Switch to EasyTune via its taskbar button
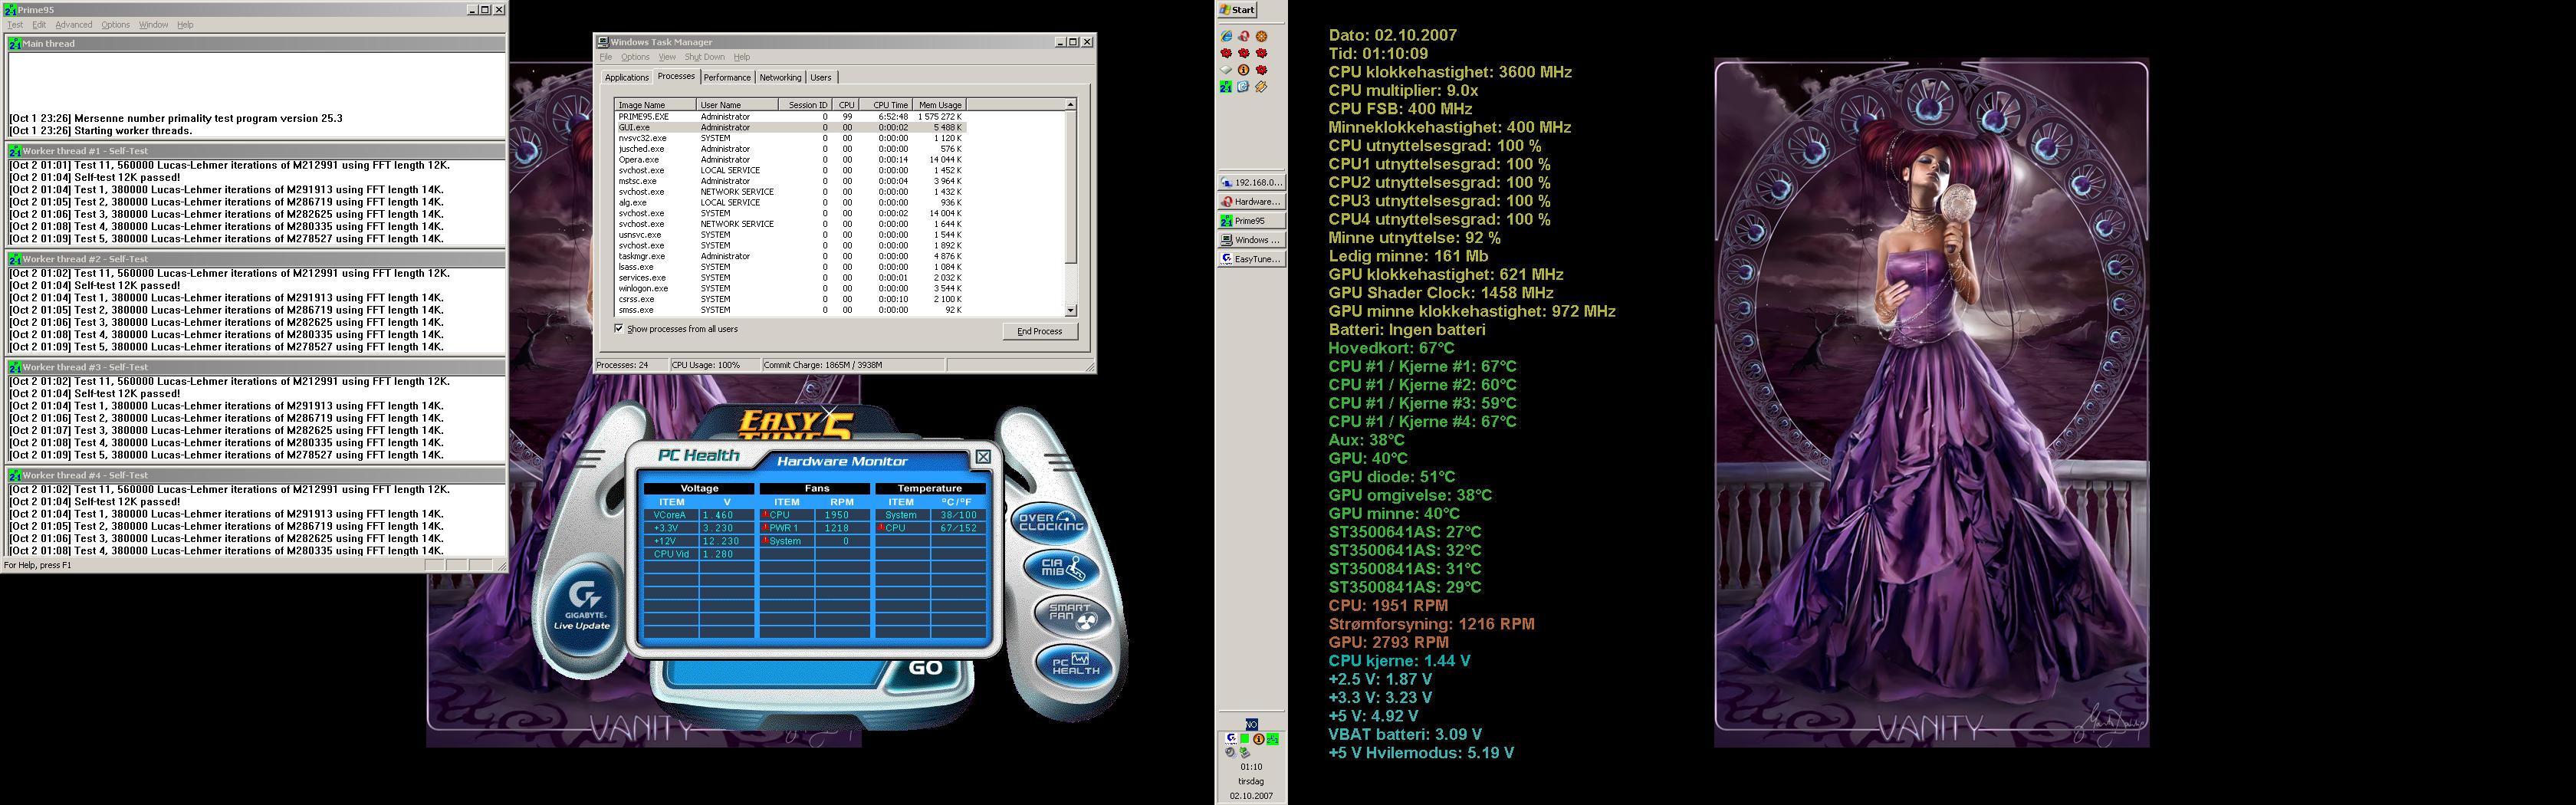Viewport: 2576px width, 805px height. pyautogui.click(x=1252, y=259)
